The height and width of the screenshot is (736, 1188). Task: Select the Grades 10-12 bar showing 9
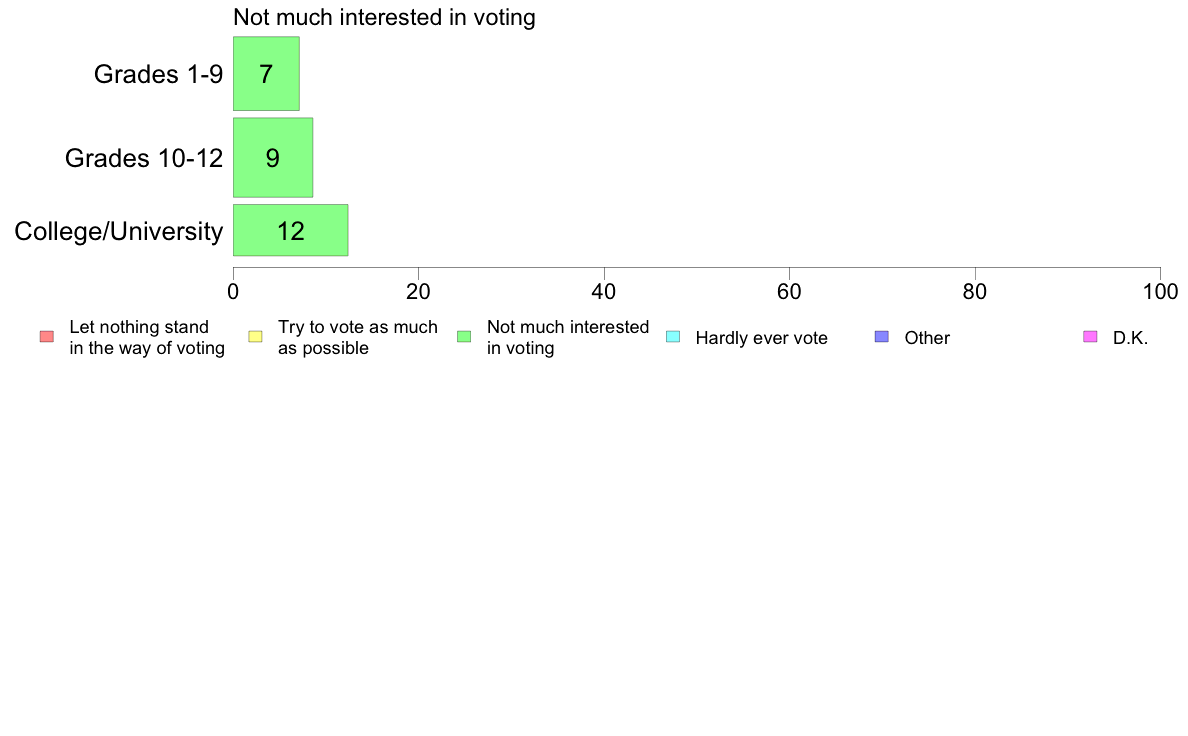(x=273, y=158)
